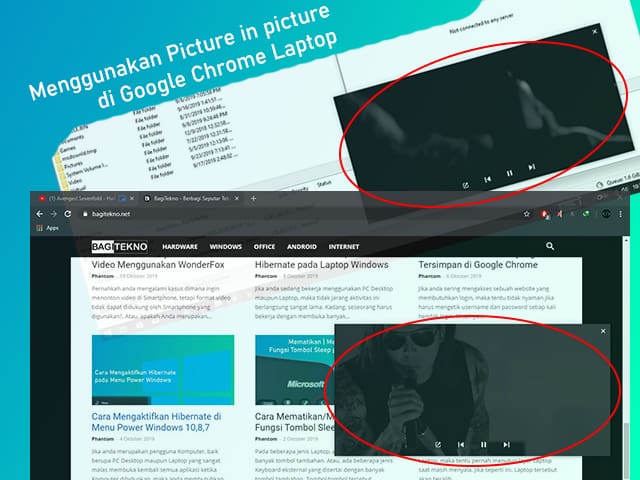Click 'Not connected to any server' text

[x=482, y=24]
